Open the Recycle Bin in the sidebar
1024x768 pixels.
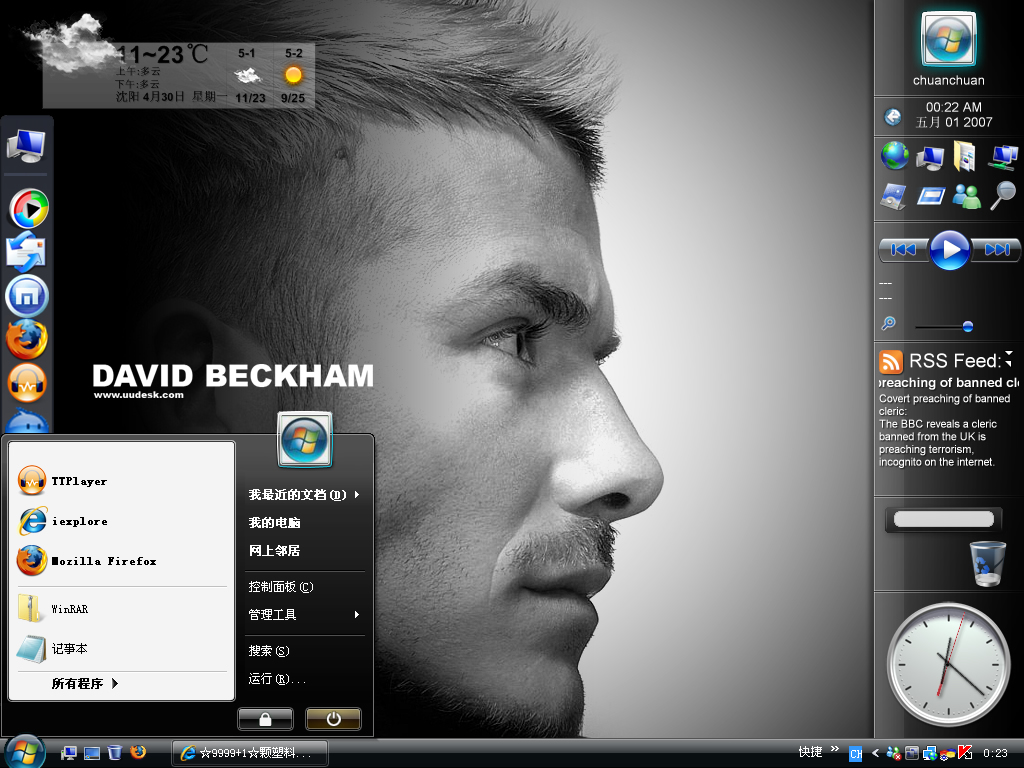click(x=987, y=563)
